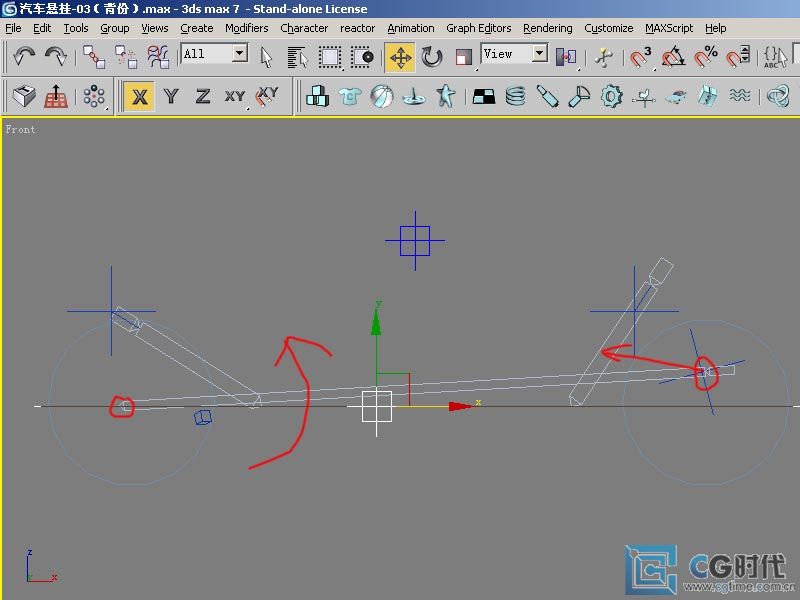The height and width of the screenshot is (600, 800).
Task: Click the reactor Plane icon
Action: (x=484, y=96)
